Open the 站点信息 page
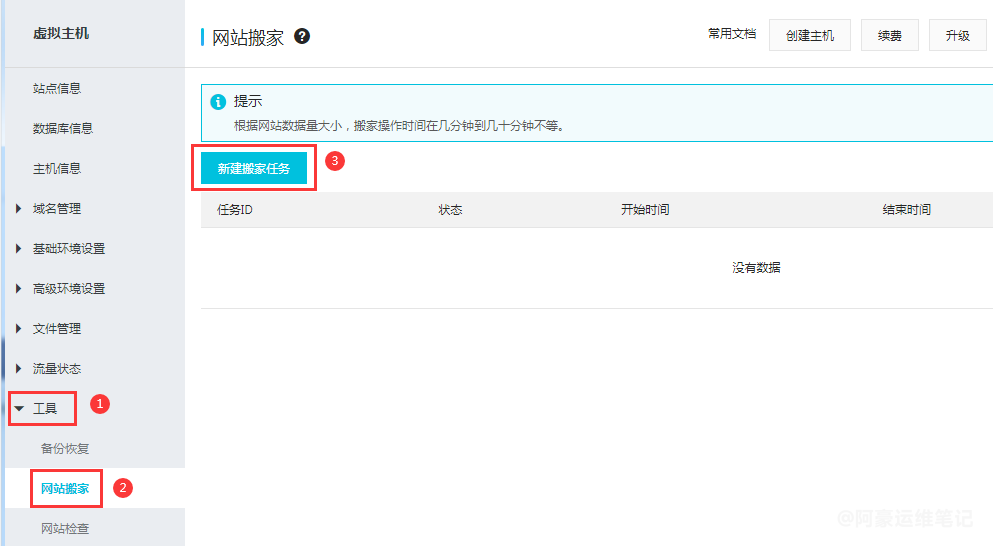This screenshot has width=993, height=546. tap(57, 88)
